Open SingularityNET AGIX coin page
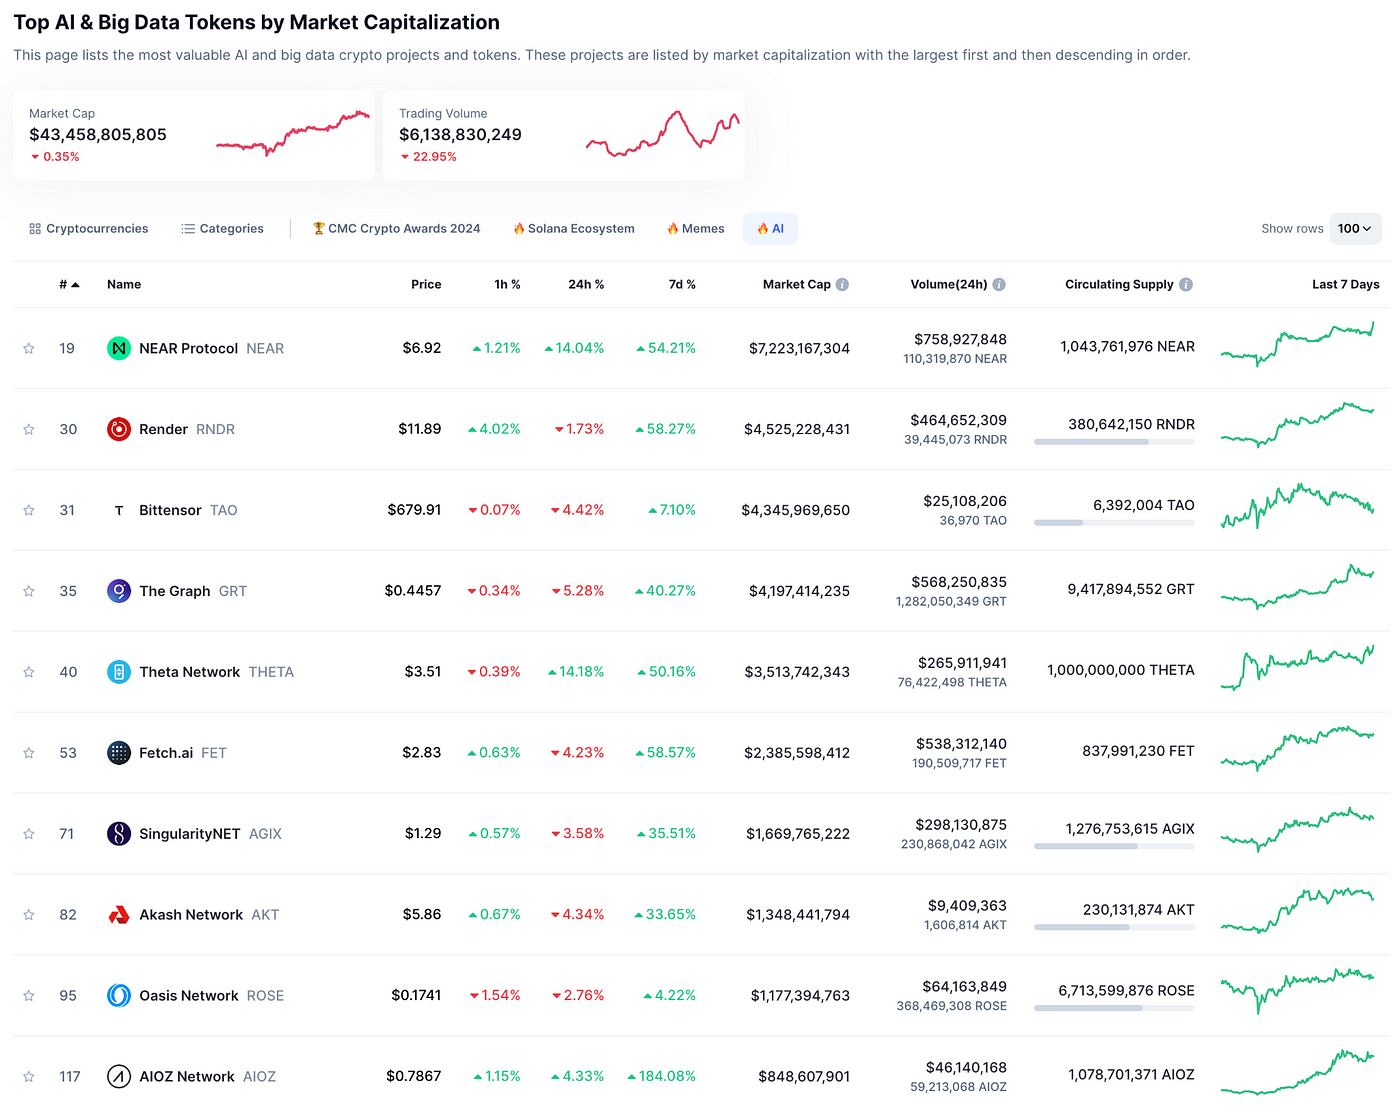Image resolution: width=1400 pixels, height=1113 pixels. click(x=210, y=834)
